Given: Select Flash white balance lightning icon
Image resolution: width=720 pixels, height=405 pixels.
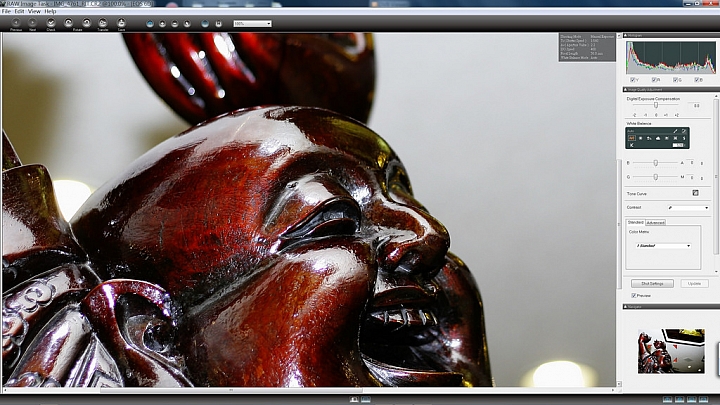Looking at the screenshot, I should click(x=684, y=138).
